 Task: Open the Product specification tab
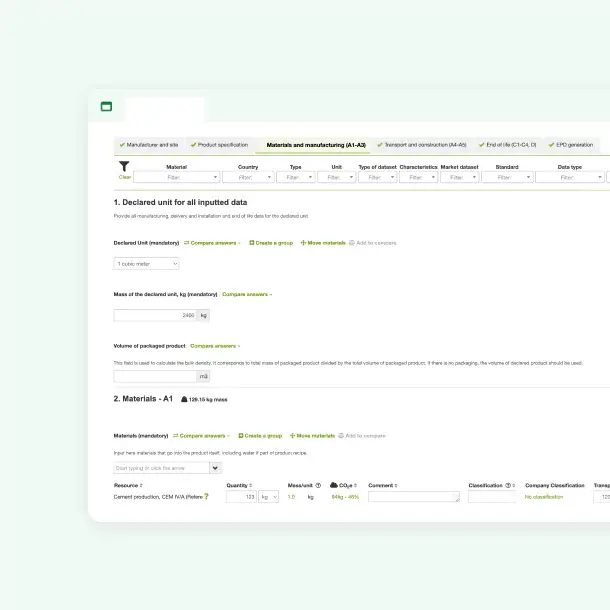[219, 145]
